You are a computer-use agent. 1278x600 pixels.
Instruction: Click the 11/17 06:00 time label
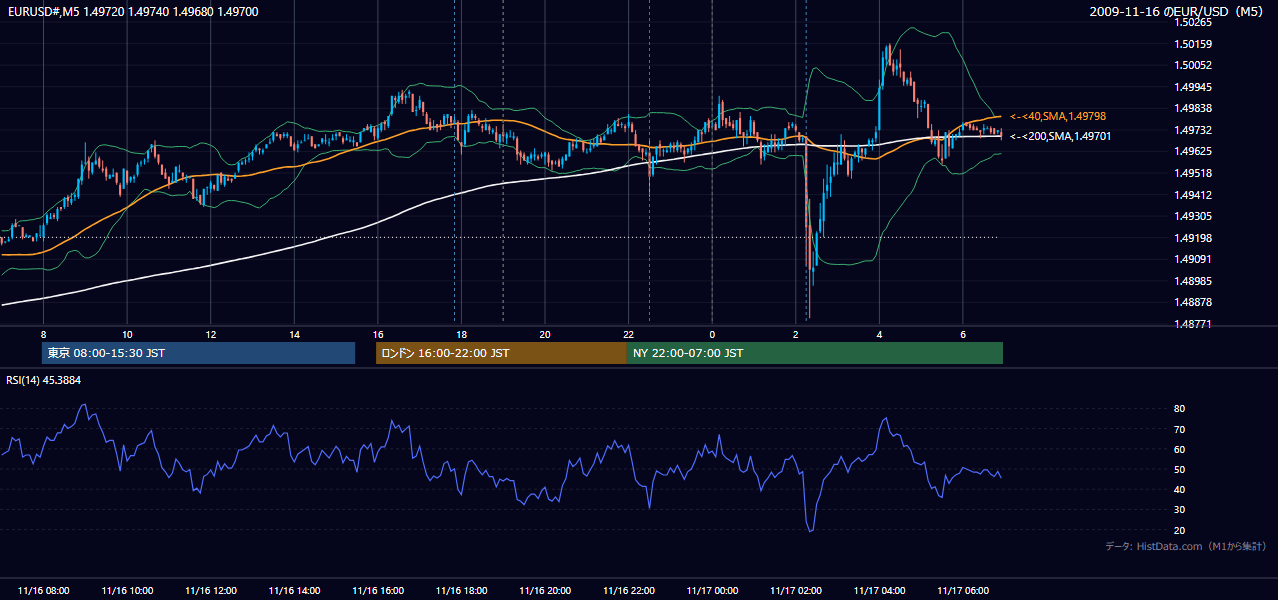pos(962,591)
